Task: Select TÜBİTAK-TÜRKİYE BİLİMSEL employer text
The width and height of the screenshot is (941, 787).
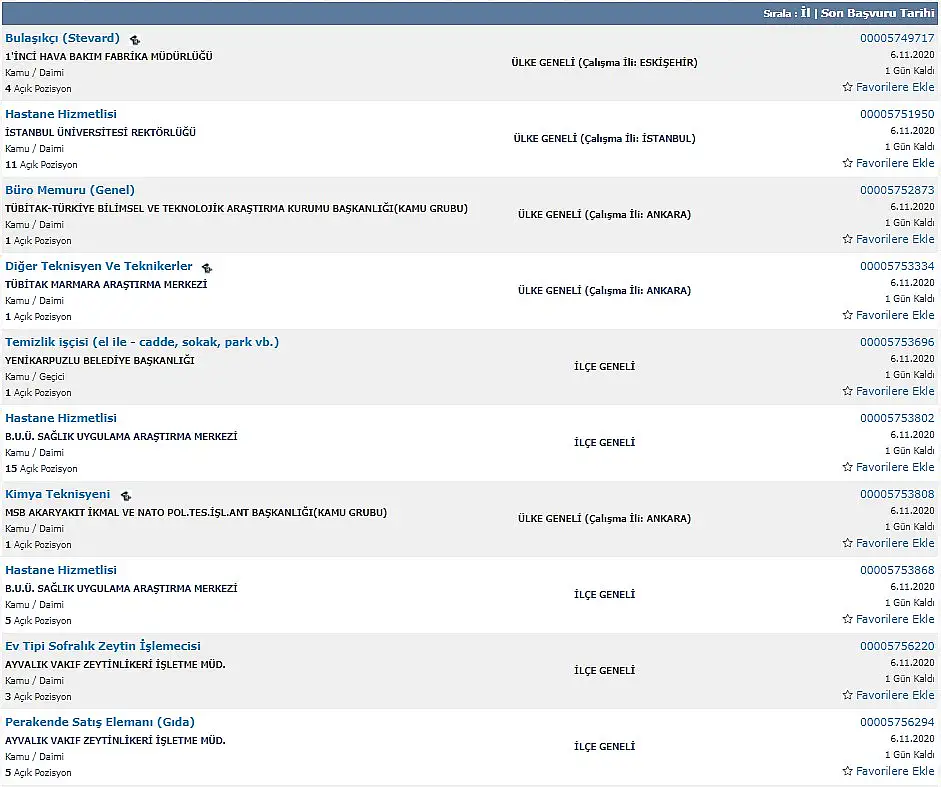Action: point(236,209)
